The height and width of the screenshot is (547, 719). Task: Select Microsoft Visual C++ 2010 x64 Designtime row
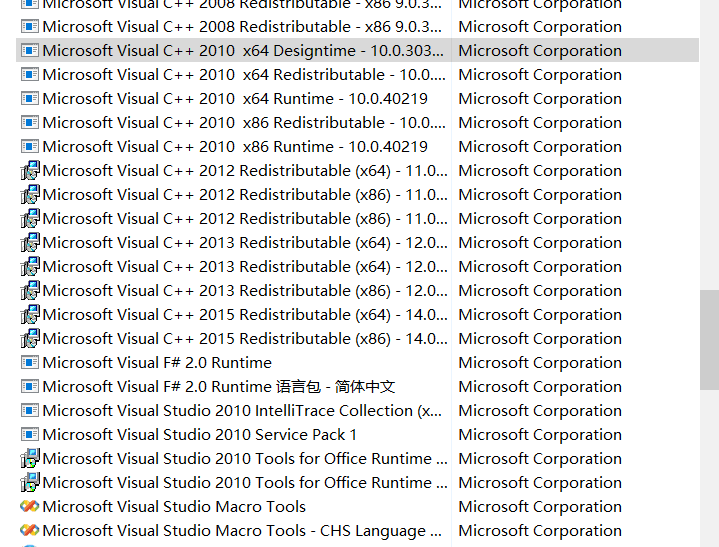357,50
